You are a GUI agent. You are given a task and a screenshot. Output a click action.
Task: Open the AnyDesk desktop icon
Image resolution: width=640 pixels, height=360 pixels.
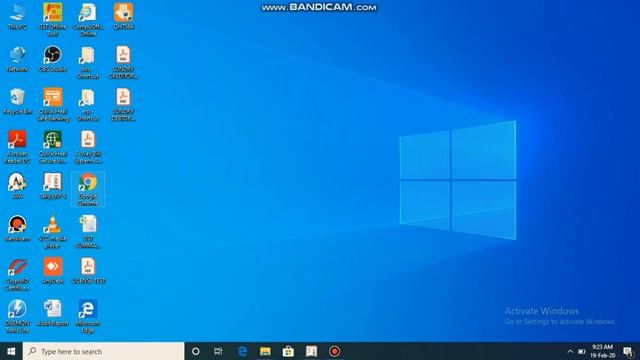pos(53,271)
